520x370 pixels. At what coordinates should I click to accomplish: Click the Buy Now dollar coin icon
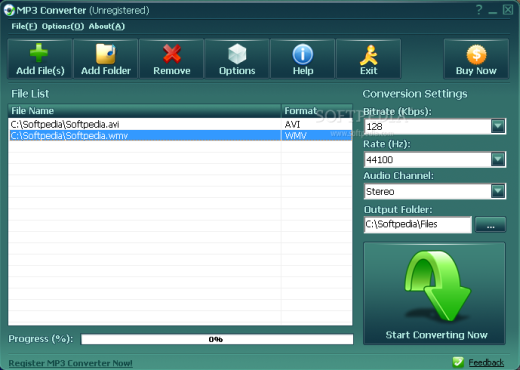click(476, 54)
